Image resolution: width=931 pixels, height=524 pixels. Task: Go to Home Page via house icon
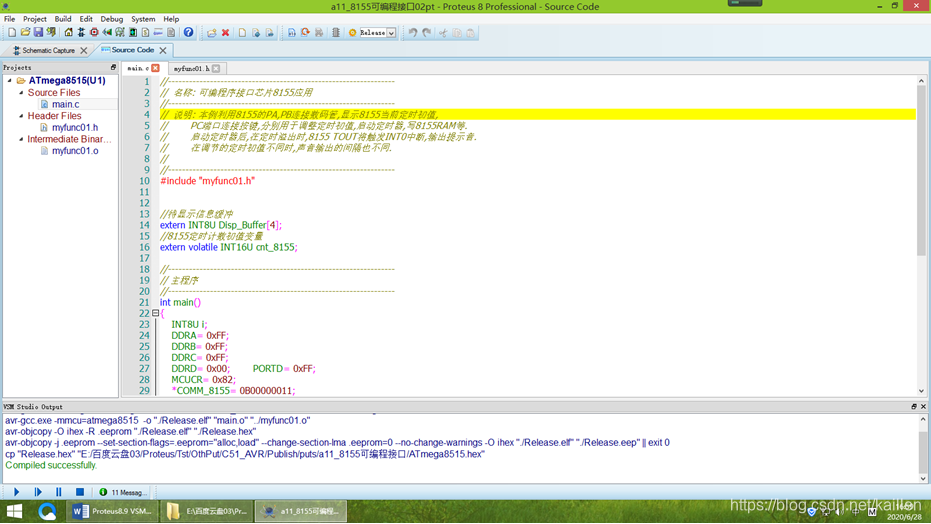click(68, 33)
